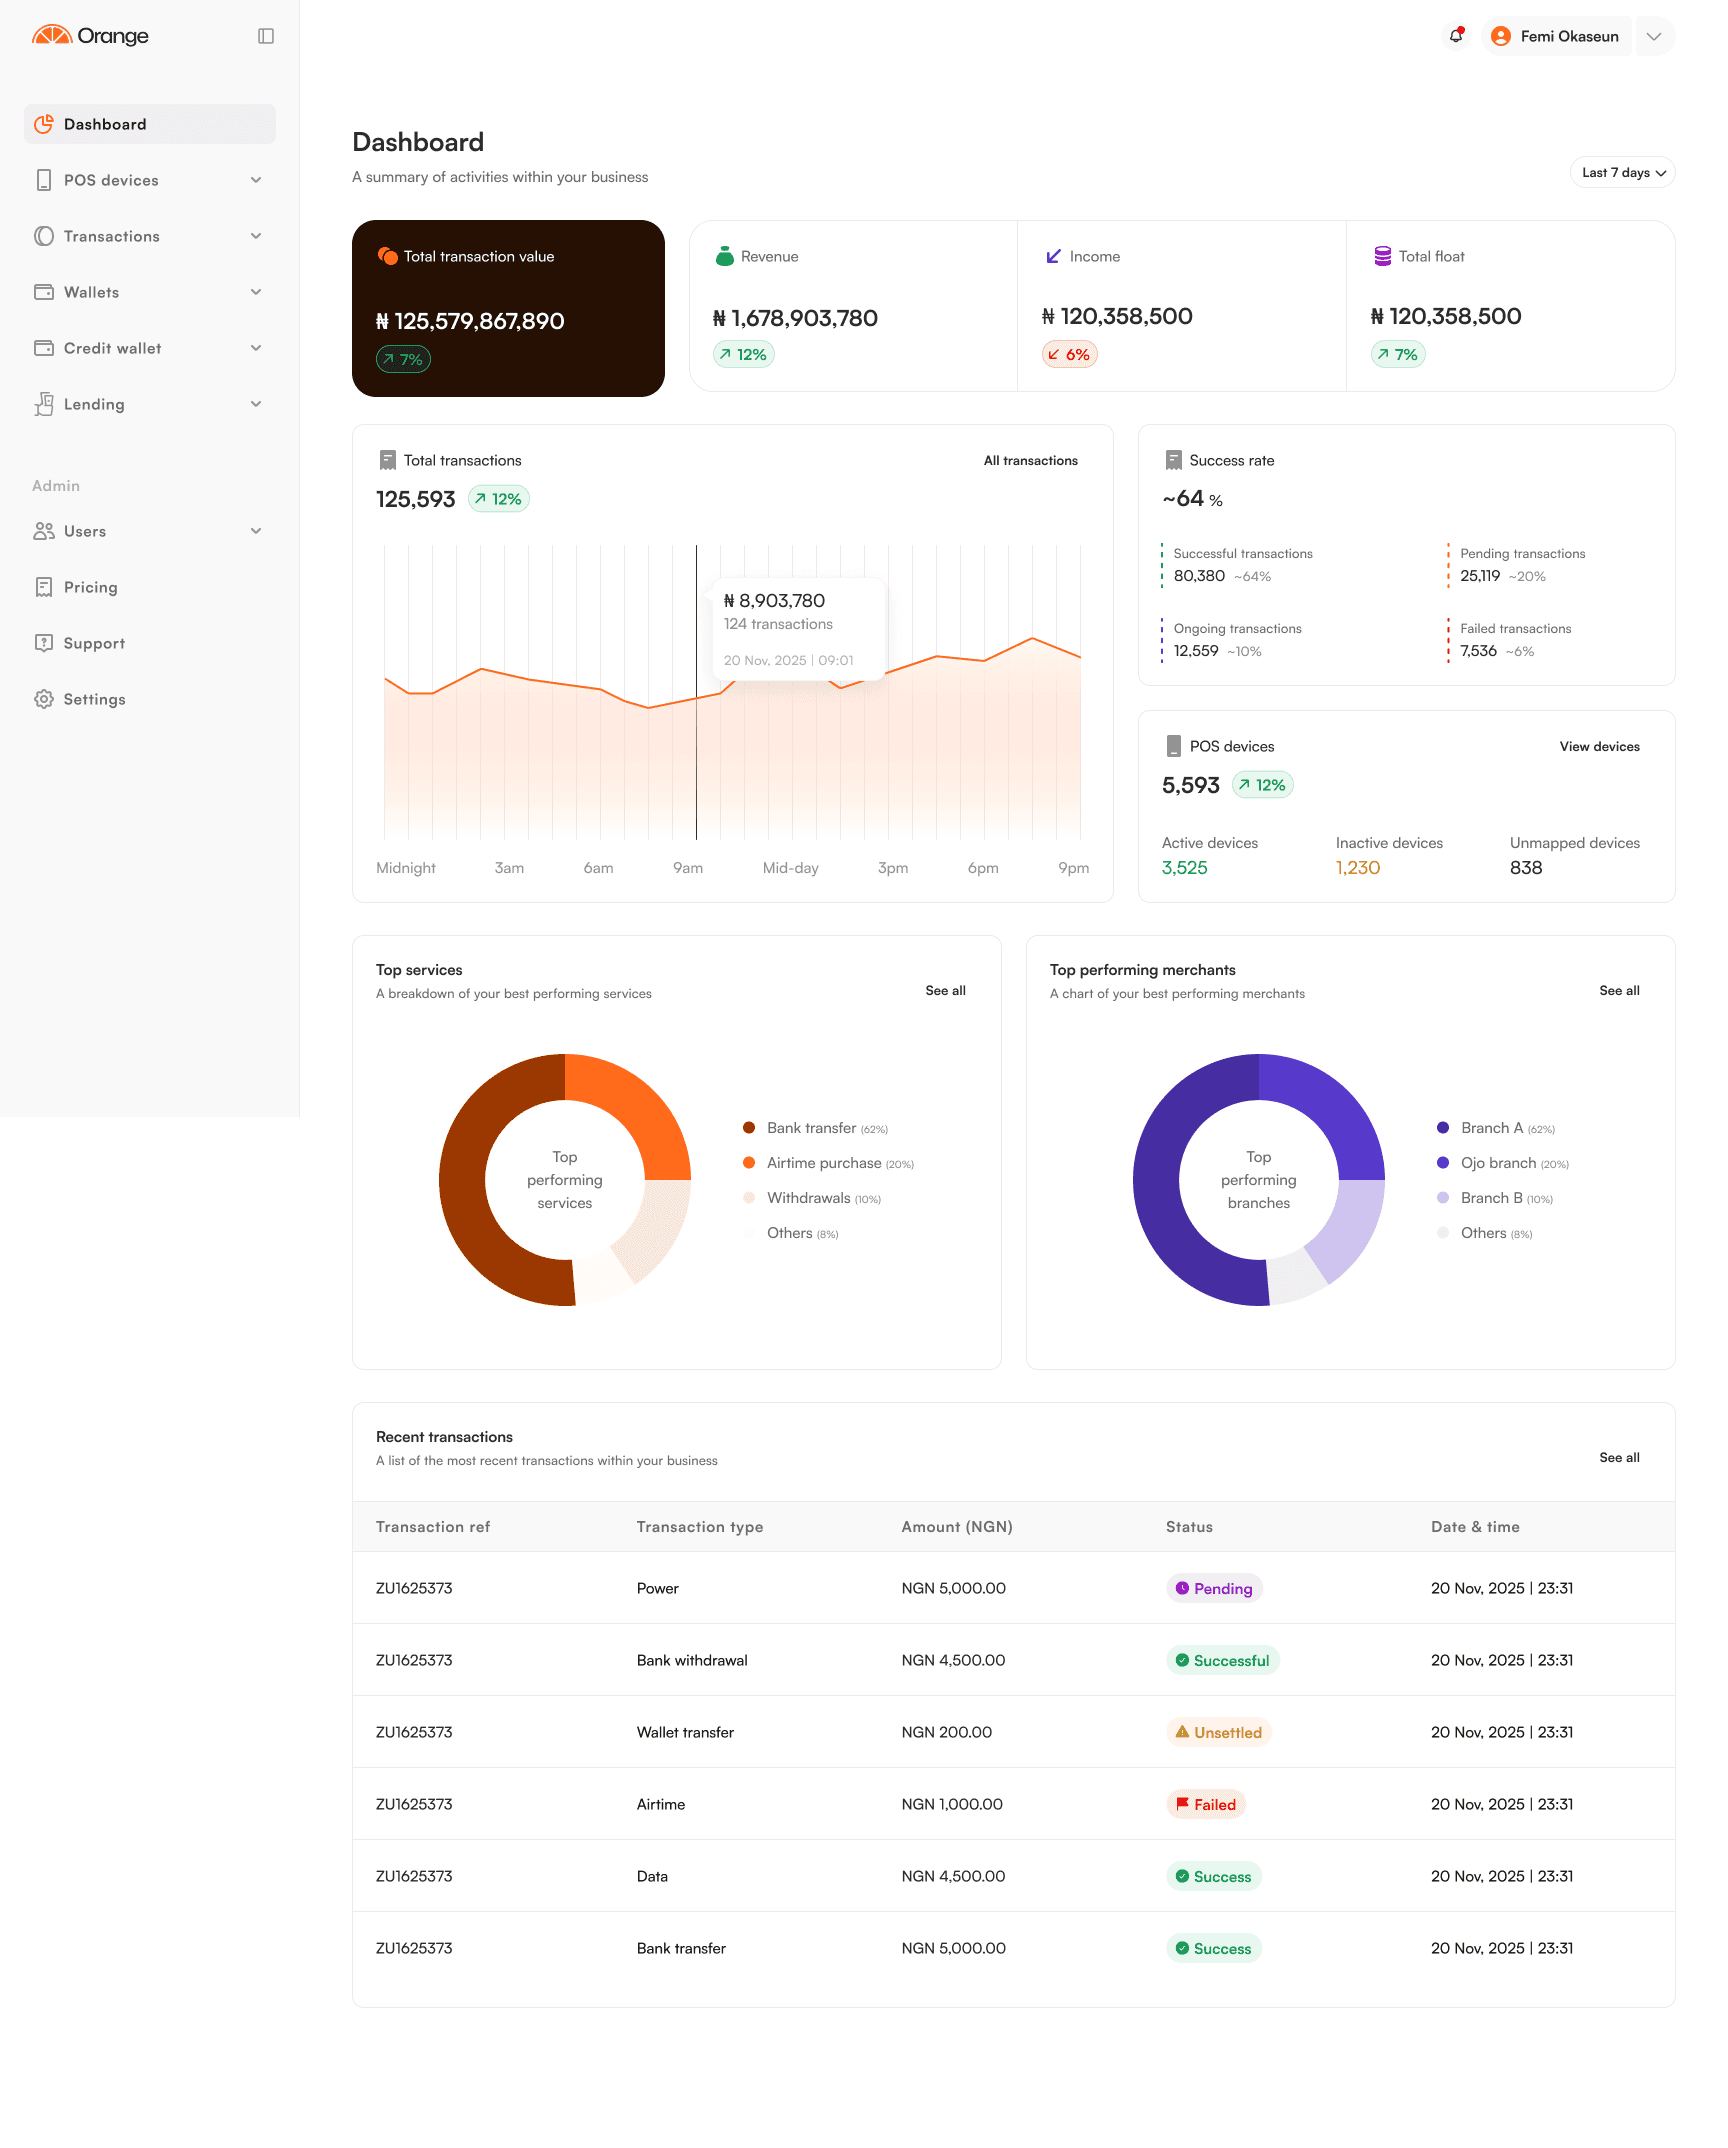Click the Pending status badge
The image size is (1728, 2148).
tap(1214, 1588)
